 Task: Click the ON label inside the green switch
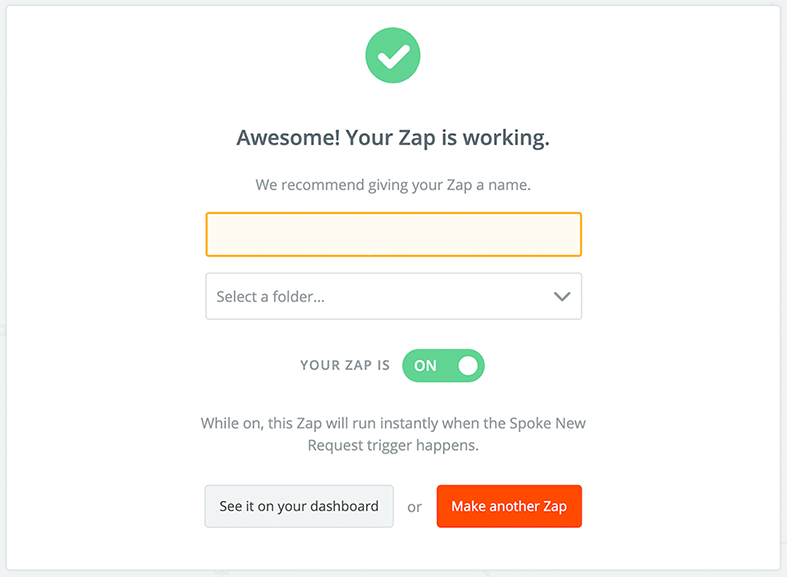425,366
